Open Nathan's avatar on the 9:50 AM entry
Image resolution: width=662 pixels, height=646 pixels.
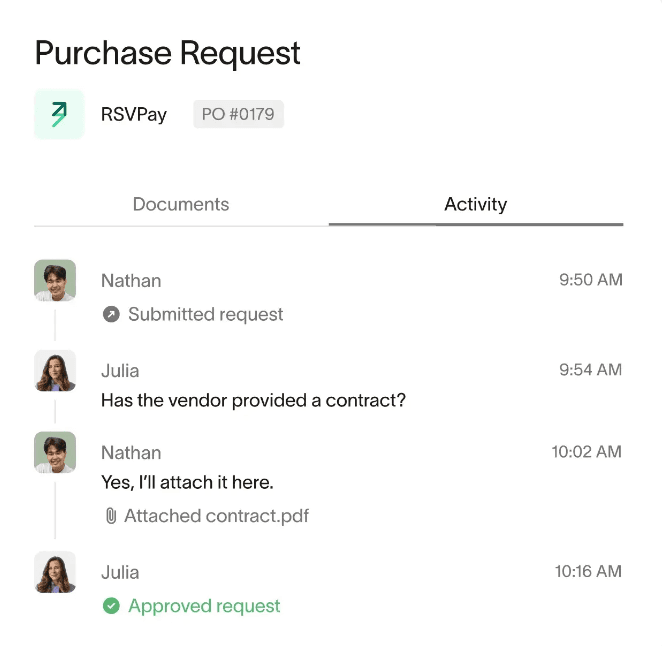[x=55, y=281]
